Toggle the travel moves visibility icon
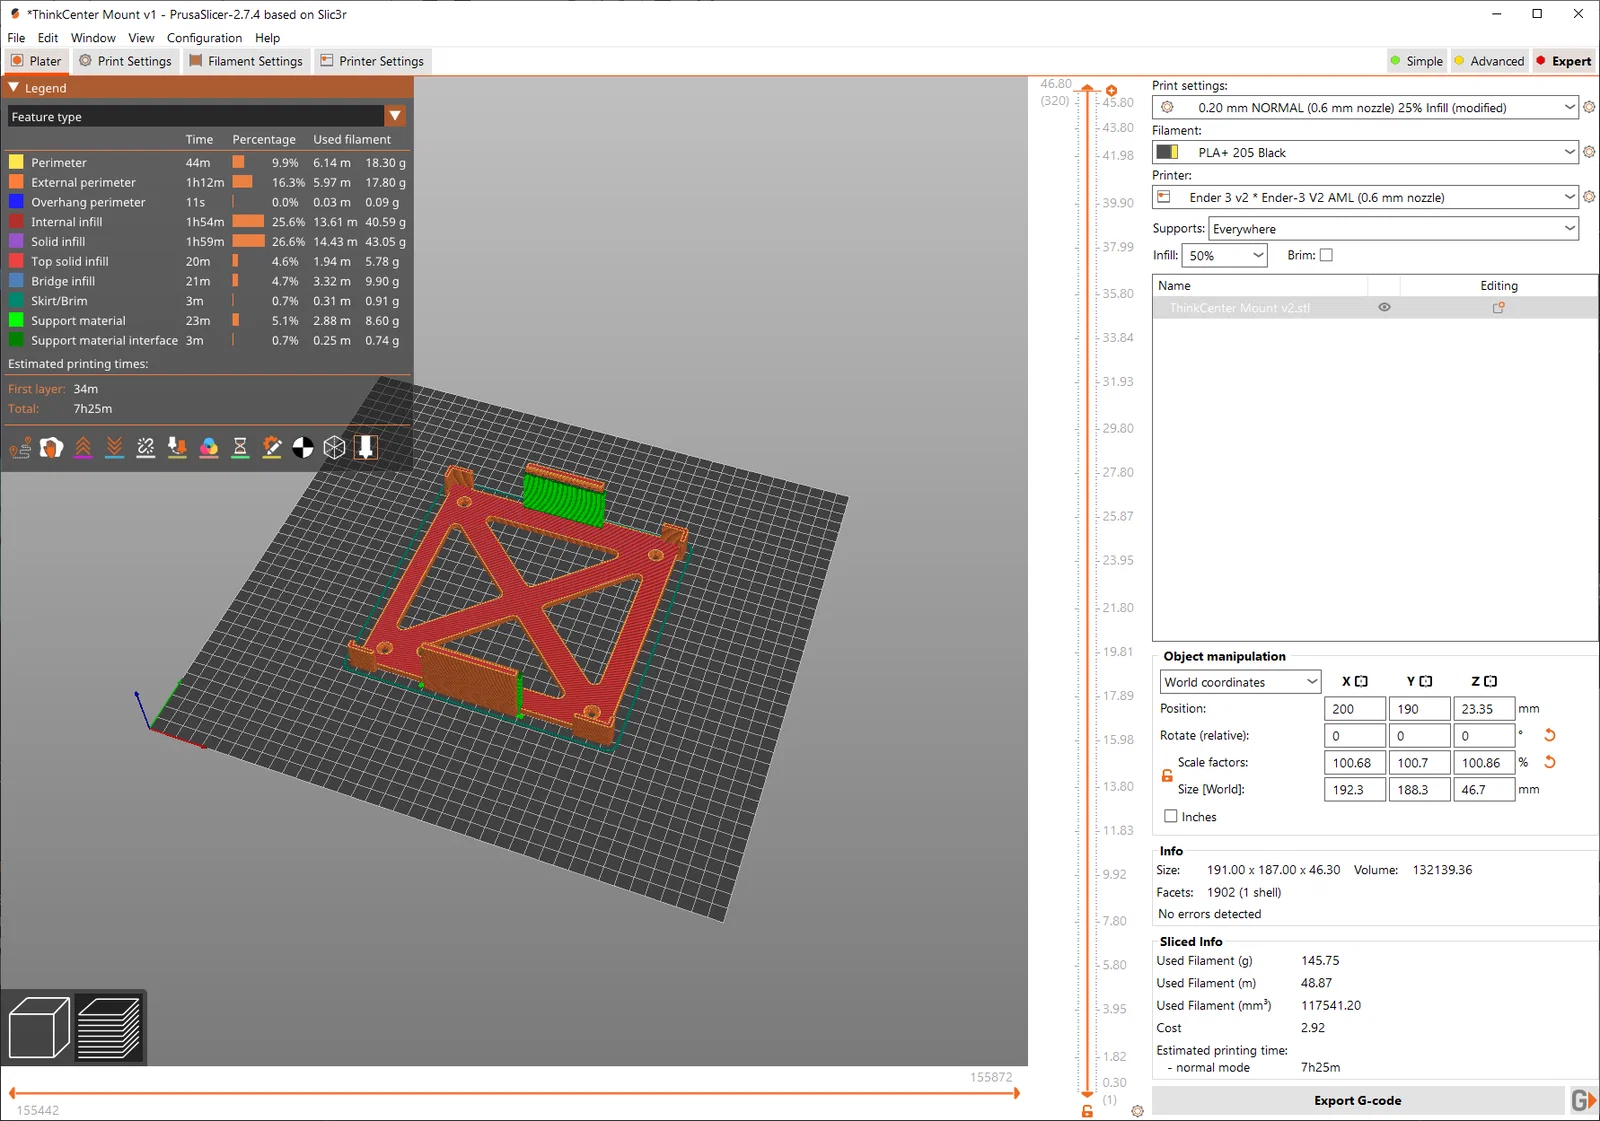The width and height of the screenshot is (1600, 1121). coord(20,448)
